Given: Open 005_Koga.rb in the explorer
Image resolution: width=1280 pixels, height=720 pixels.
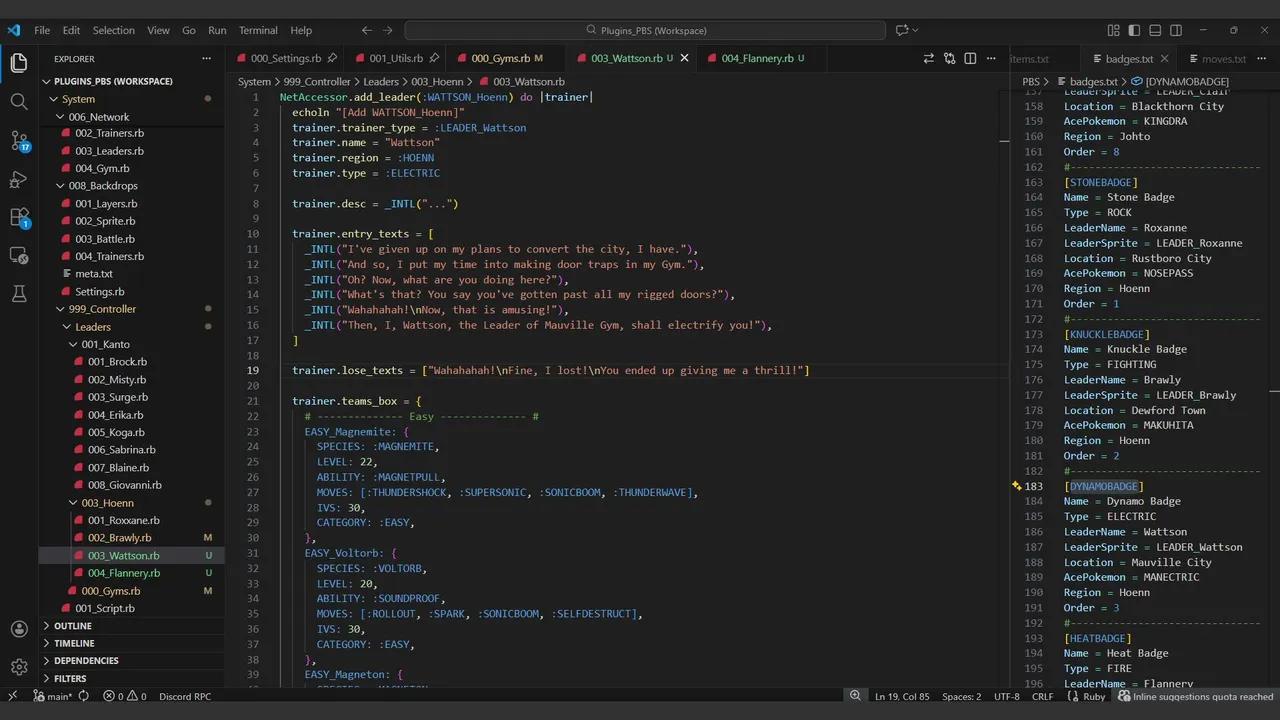Looking at the screenshot, I should [x=115, y=432].
